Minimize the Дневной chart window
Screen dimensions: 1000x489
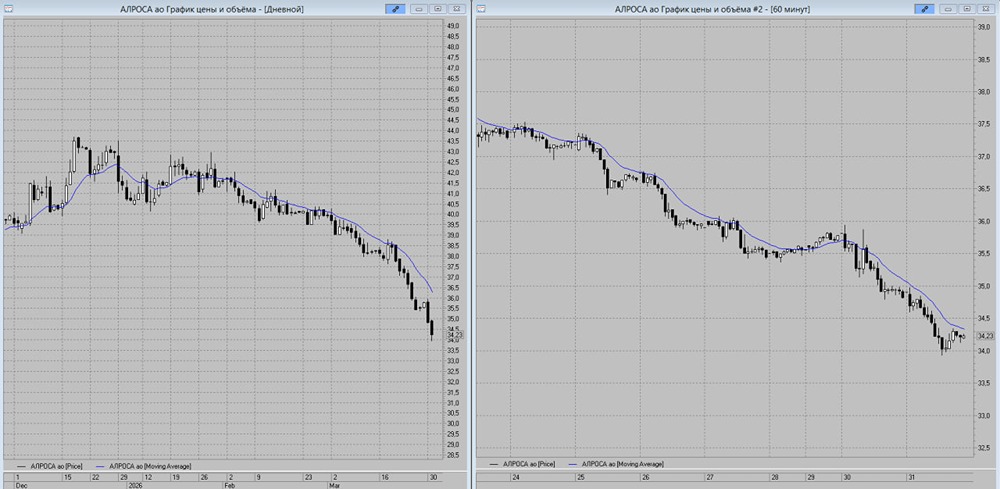(x=419, y=9)
